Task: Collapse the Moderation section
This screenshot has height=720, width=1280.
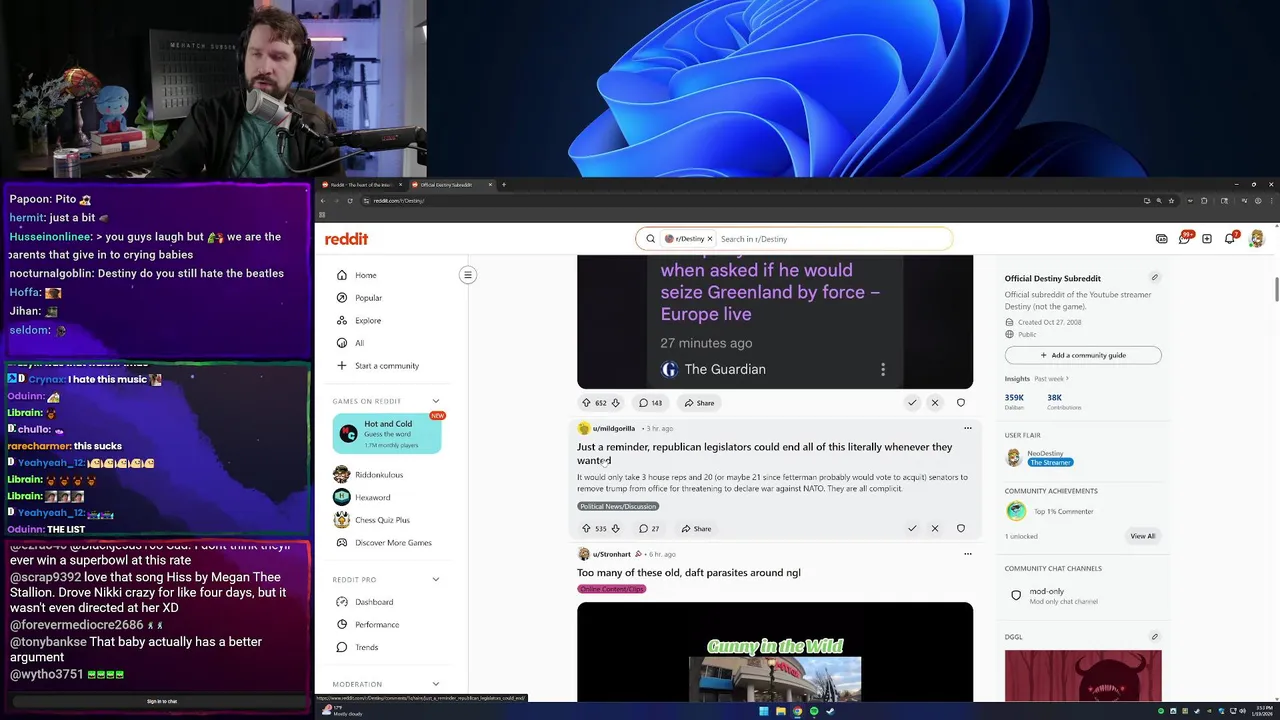Action: (x=436, y=684)
